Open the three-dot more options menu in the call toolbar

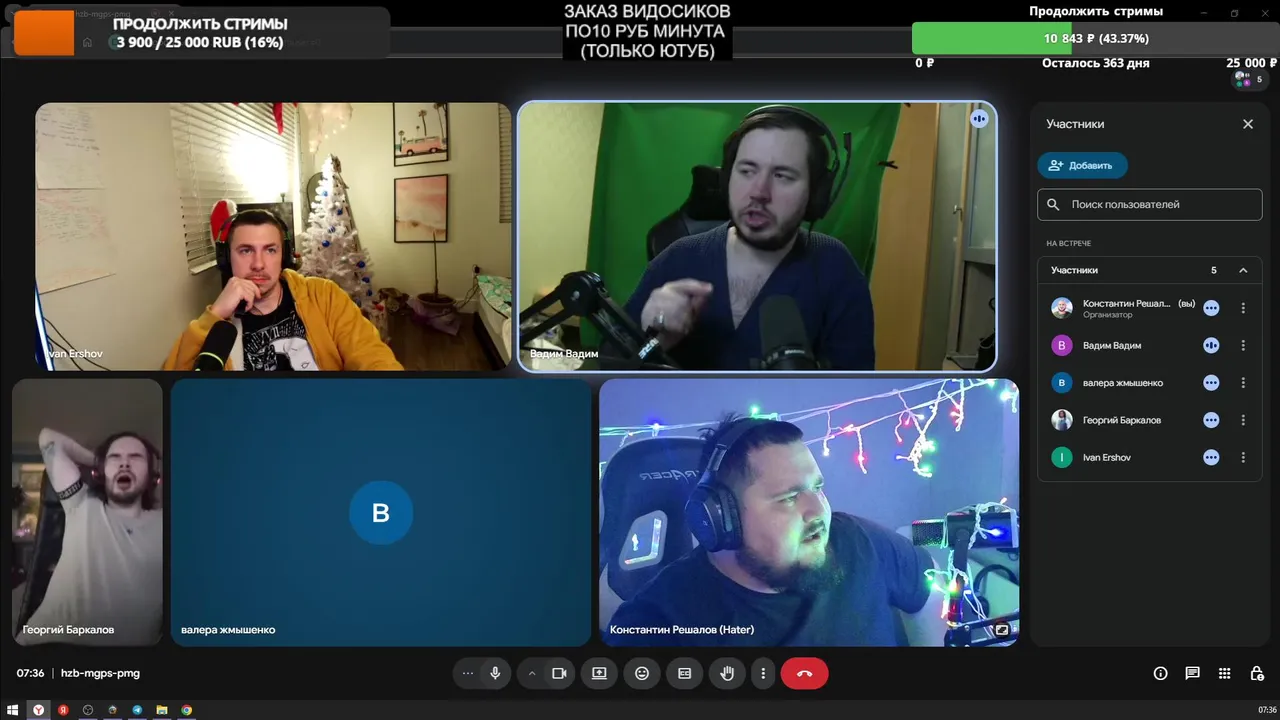[763, 673]
